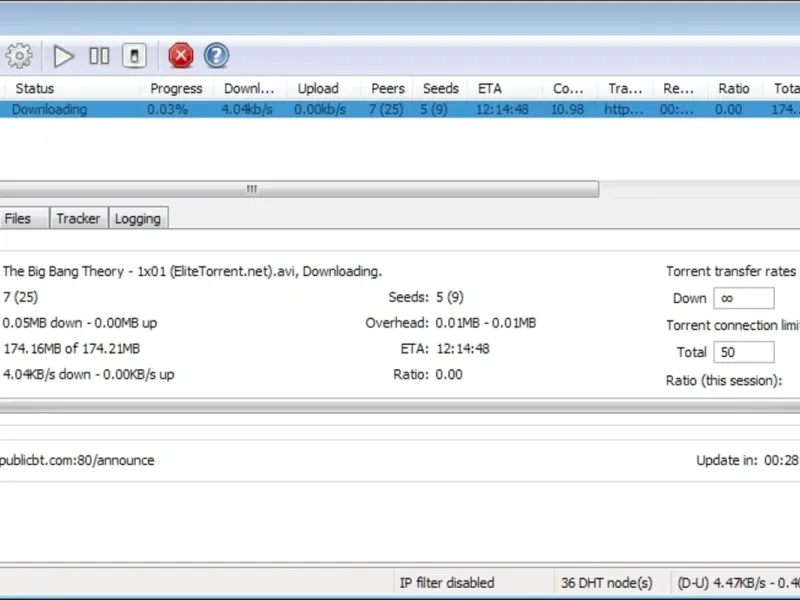Screen dimensions: 800x600
Task: Sort by the Status column header
Action: pyautogui.click(x=35, y=88)
